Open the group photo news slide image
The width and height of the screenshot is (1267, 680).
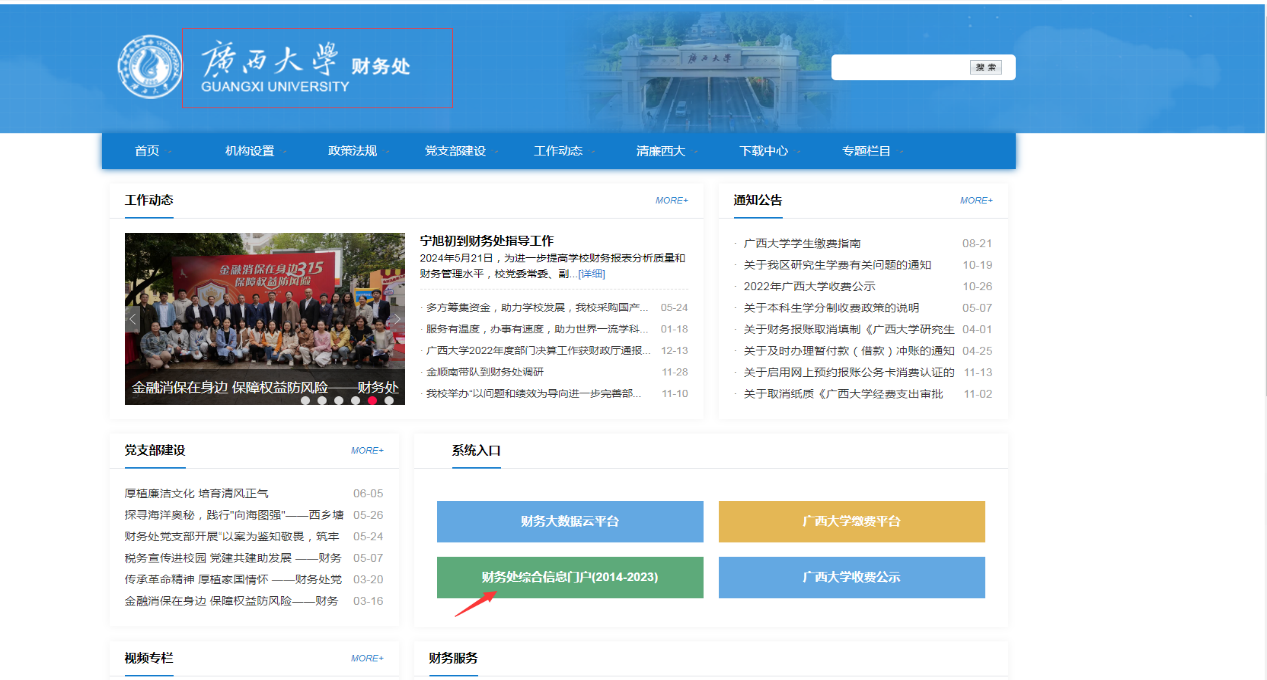click(x=265, y=310)
